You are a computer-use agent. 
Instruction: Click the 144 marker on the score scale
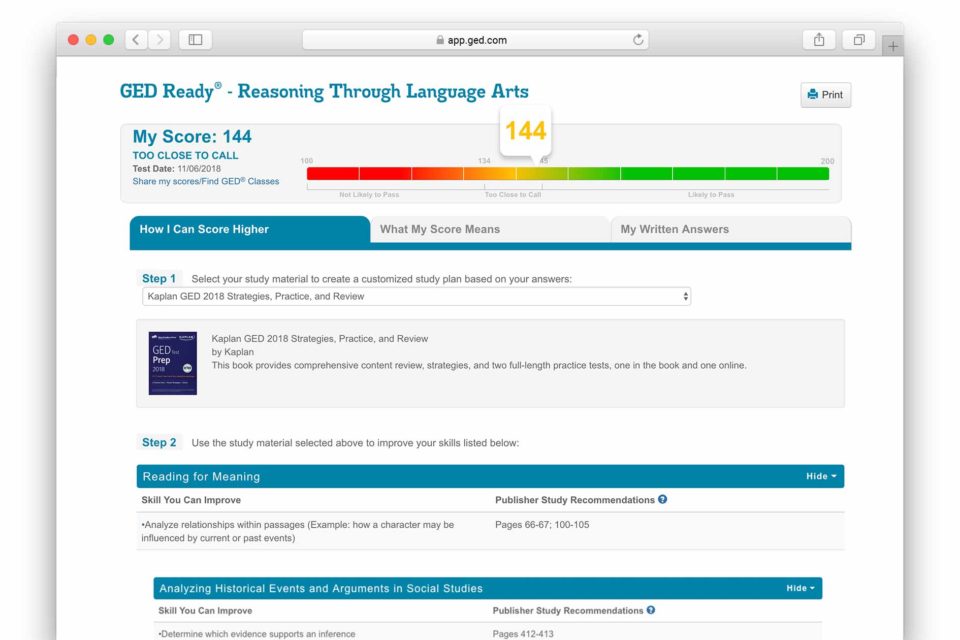click(525, 130)
